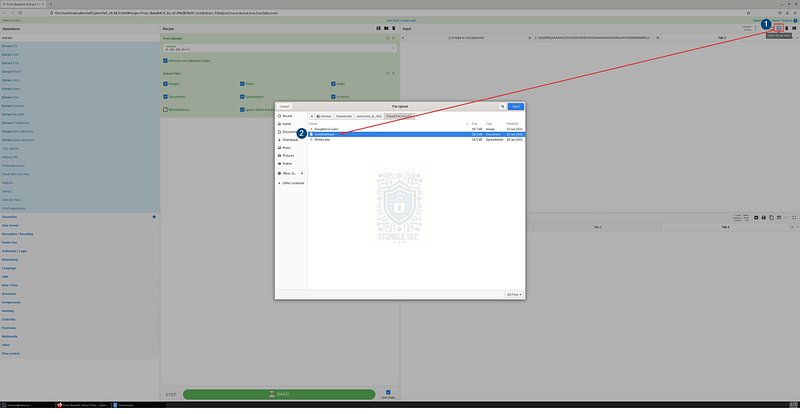The height and width of the screenshot is (414, 800).
Task: Open Other Locations in dialog sidebar
Action: click(x=291, y=183)
